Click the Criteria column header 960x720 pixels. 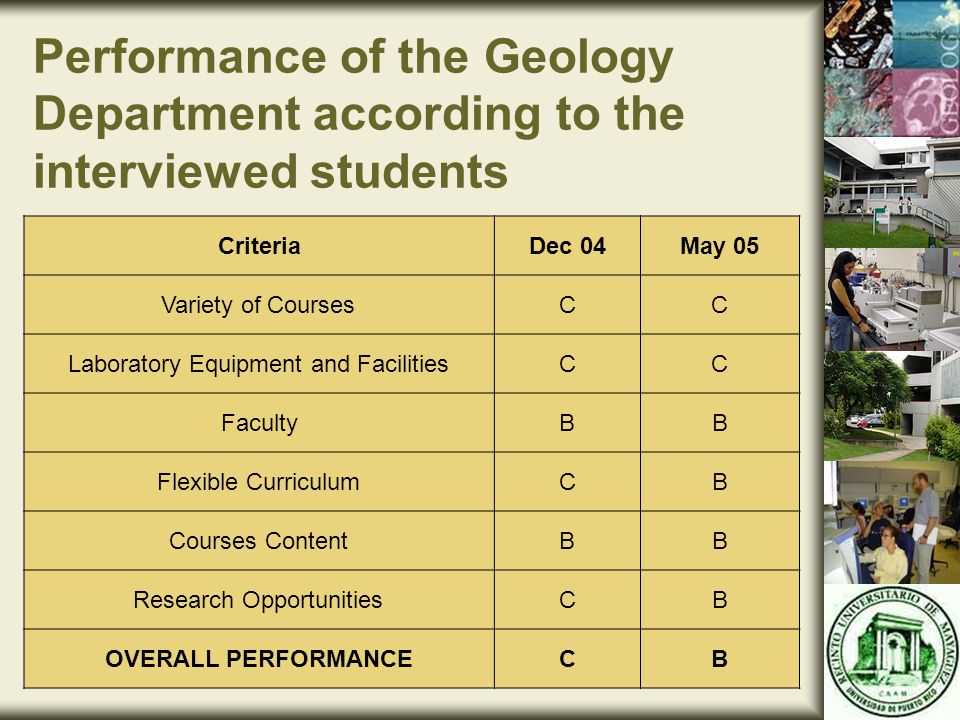(259, 246)
